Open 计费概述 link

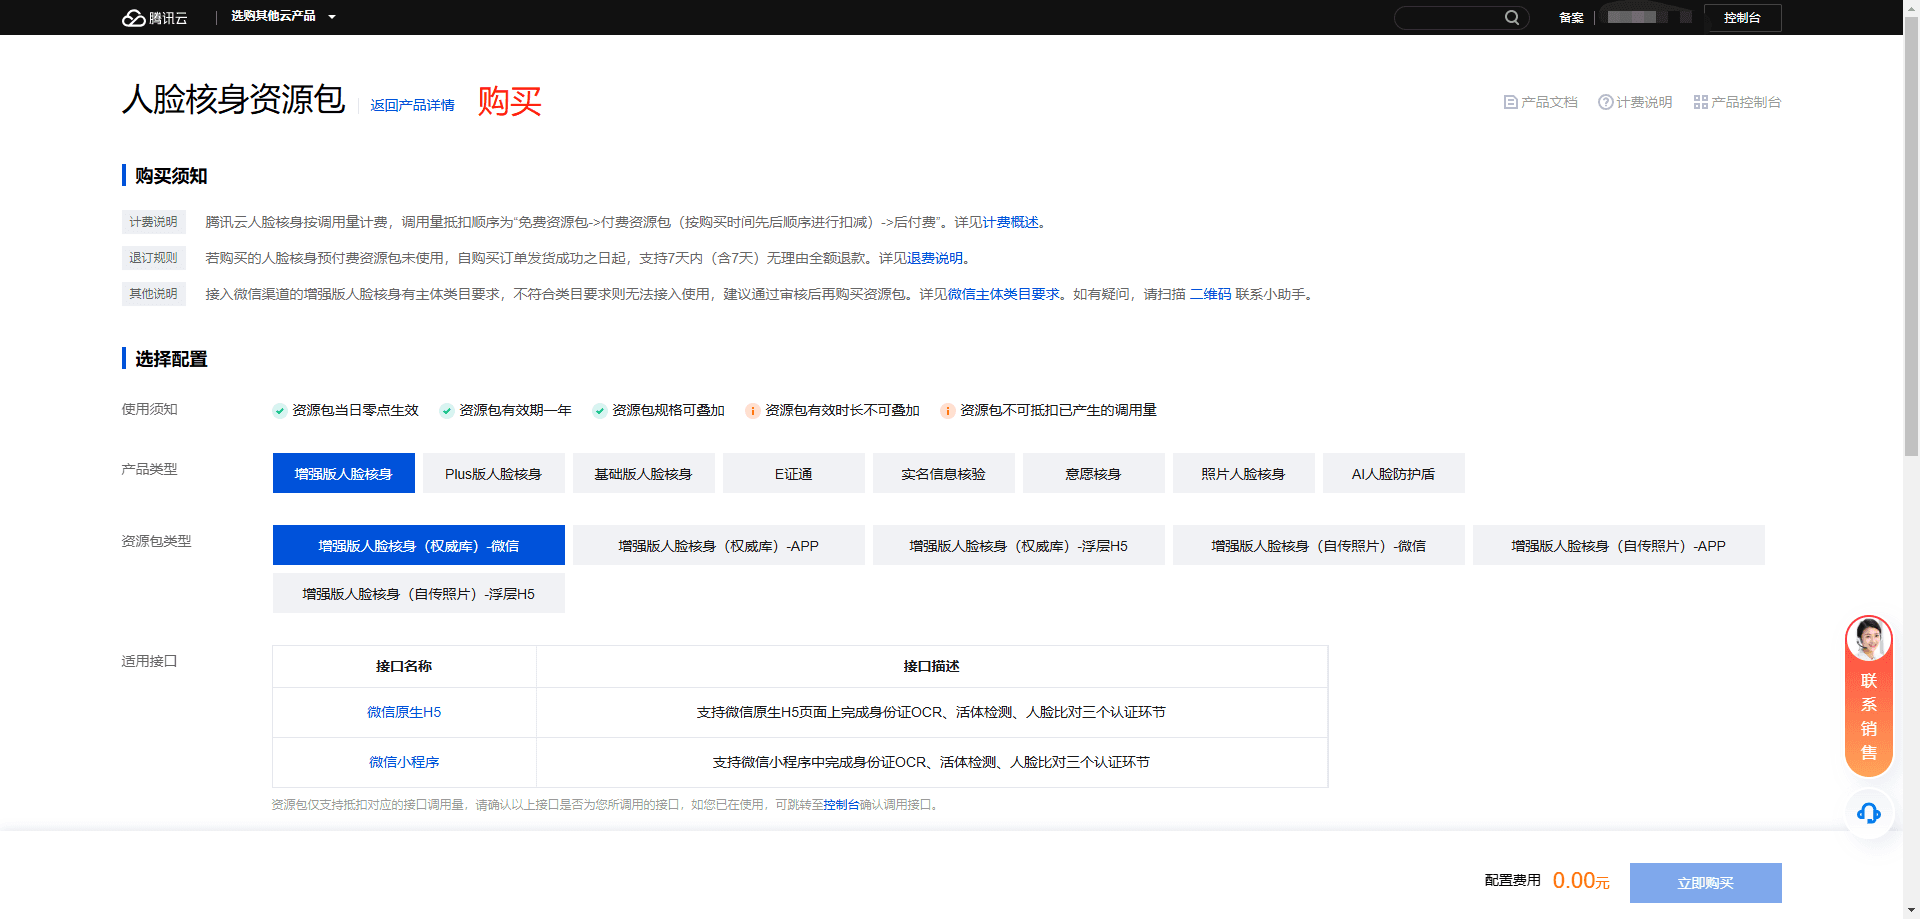1010,222
